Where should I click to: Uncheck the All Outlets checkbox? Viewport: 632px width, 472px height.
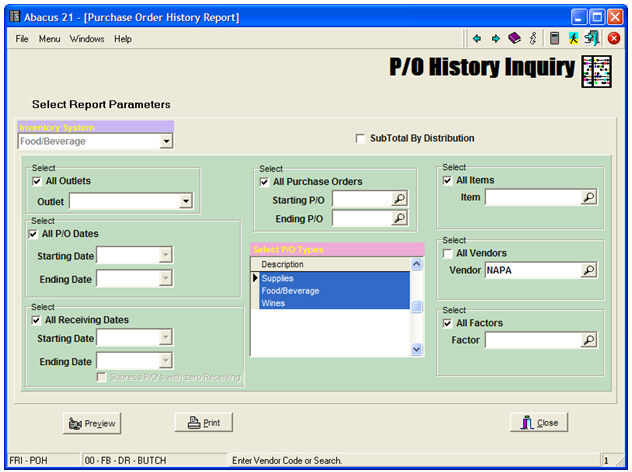click(37, 181)
